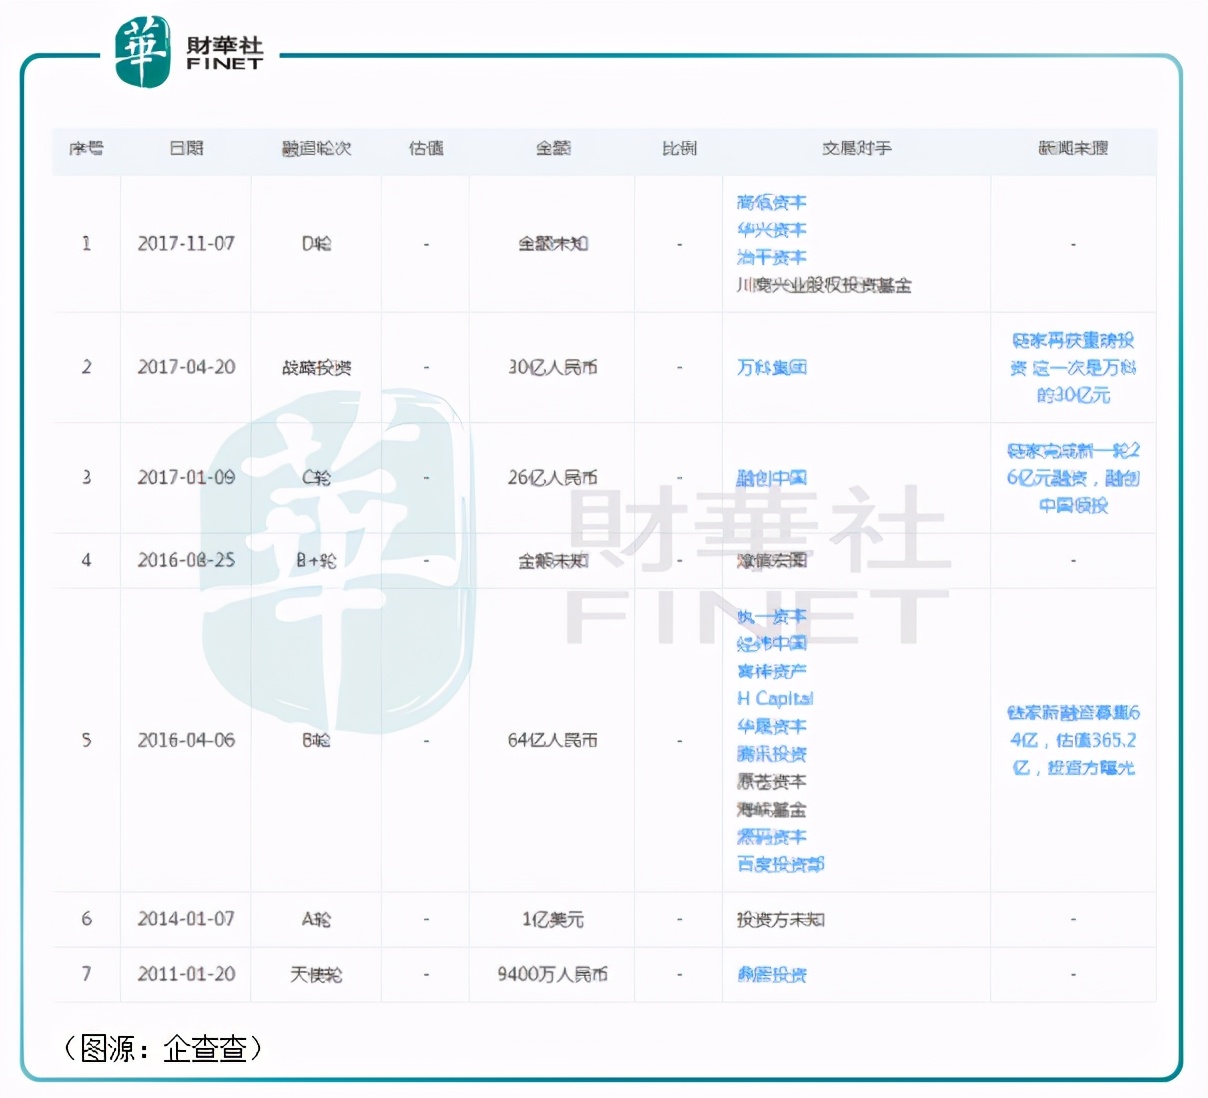
Task: Select the 融资轮次 column header
Action: coord(316,148)
